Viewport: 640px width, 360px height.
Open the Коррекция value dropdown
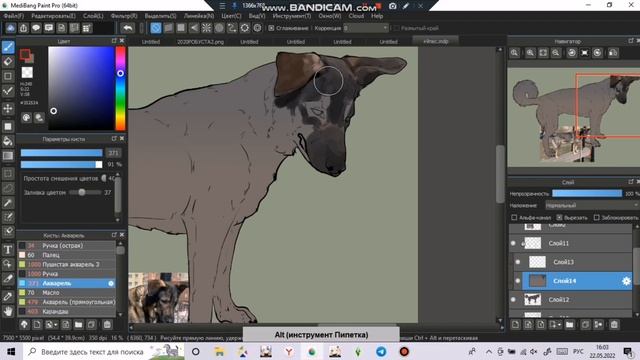[366, 28]
